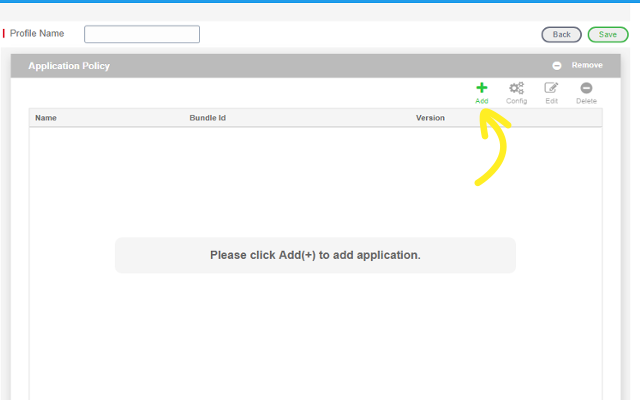This screenshot has height=400, width=640.
Task: Save the profile with the Save button
Action: [x=608, y=35]
